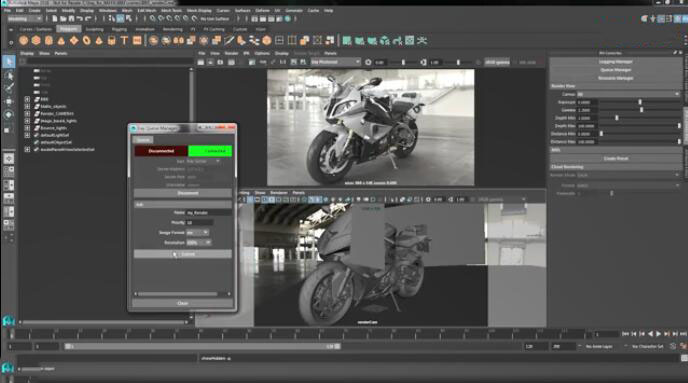Expand the Render_Cameras node in the outliner
The image size is (688, 383).
(x=27, y=114)
